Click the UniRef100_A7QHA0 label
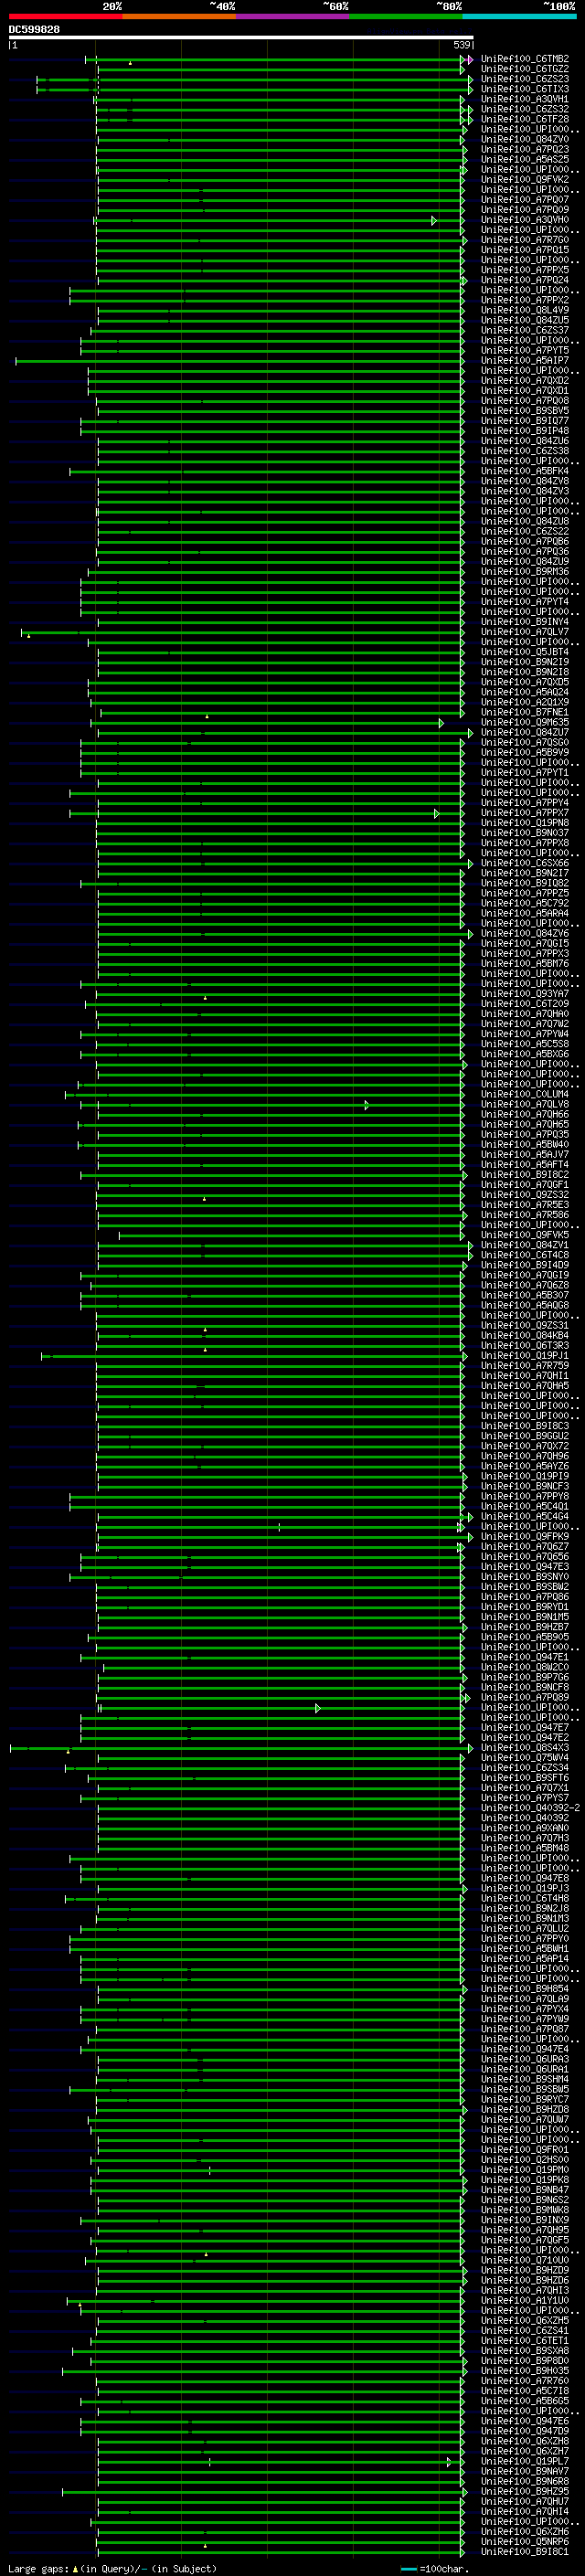 525,1013
